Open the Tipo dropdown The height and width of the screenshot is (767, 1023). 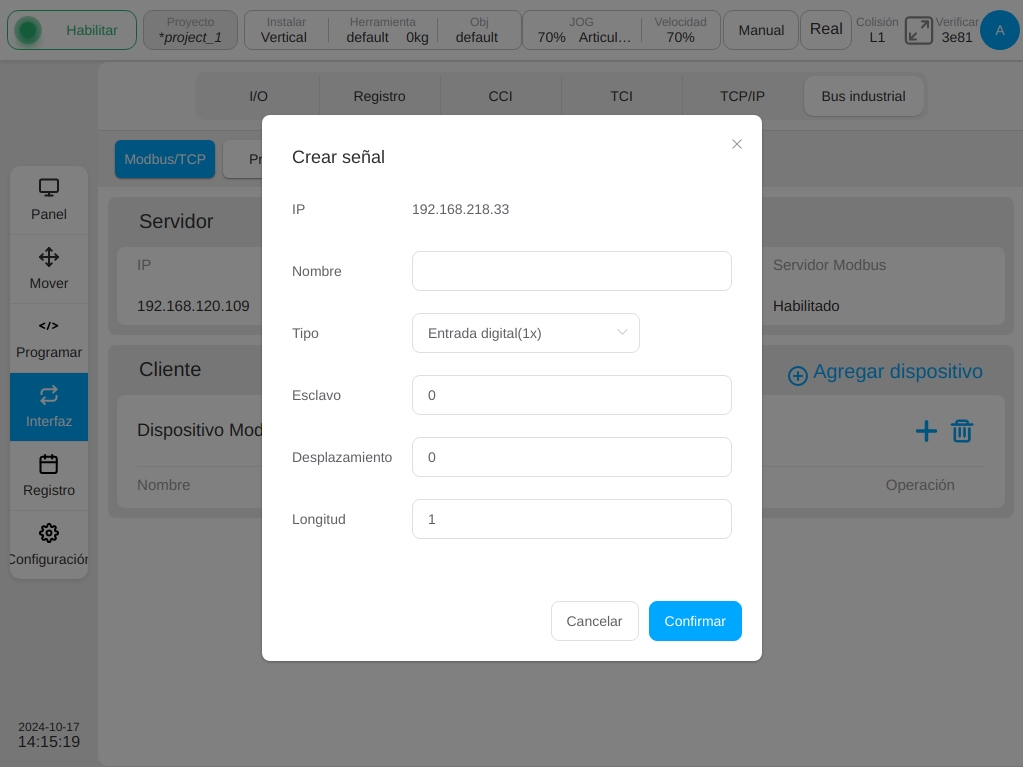(526, 333)
